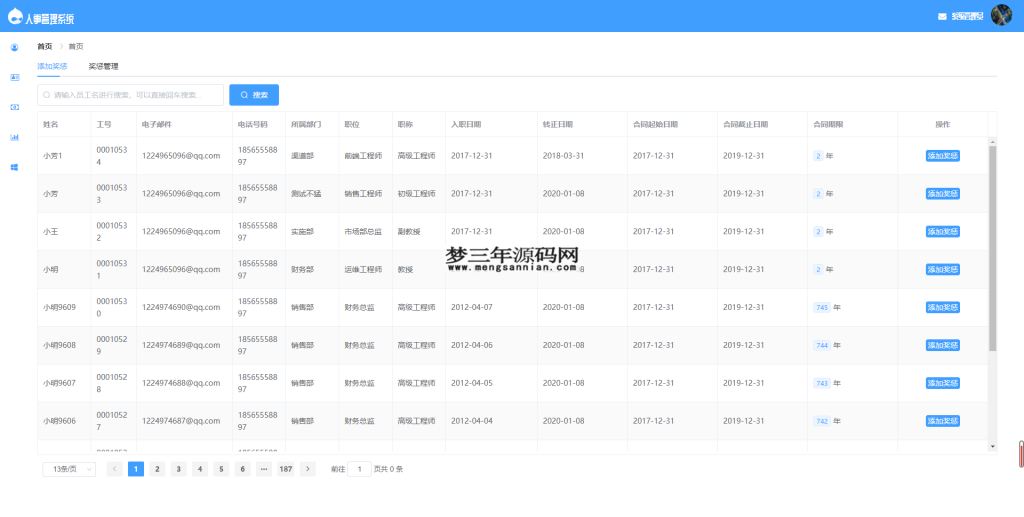This screenshot has width=1024, height=517.
Task: Click the 前往 page number input box
Action: (x=359, y=469)
